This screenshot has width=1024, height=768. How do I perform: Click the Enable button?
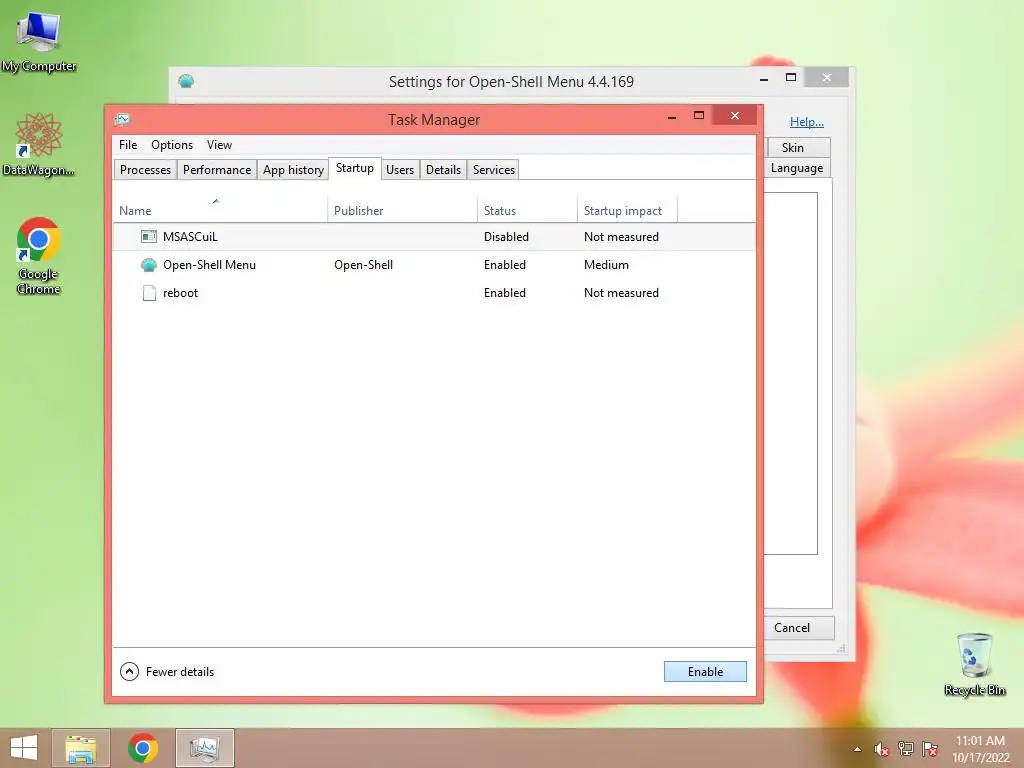705,671
